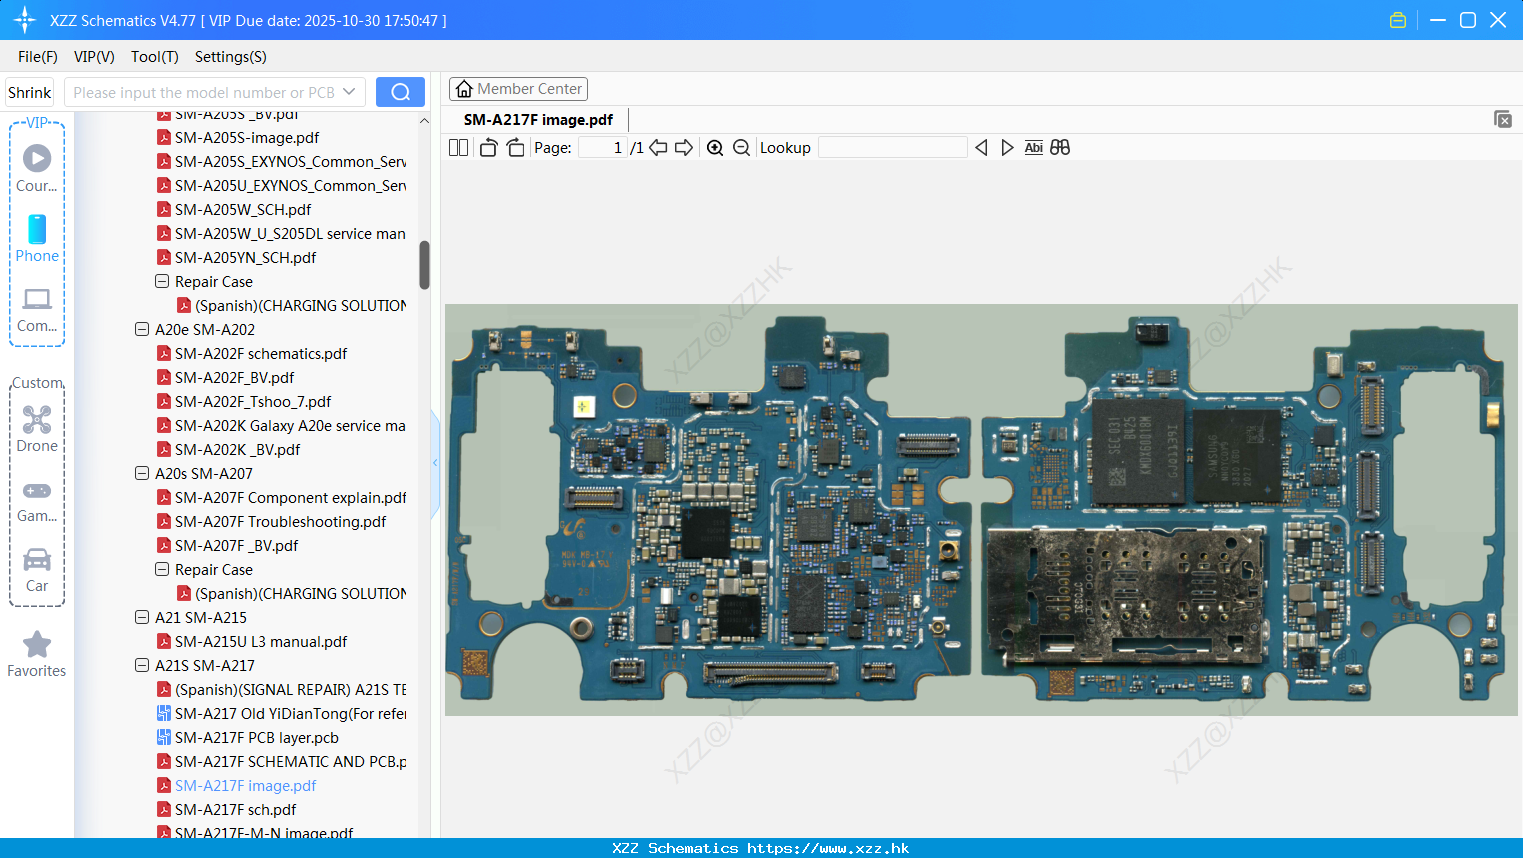
Task: Open the Drone category
Action: tap(37, 428)
